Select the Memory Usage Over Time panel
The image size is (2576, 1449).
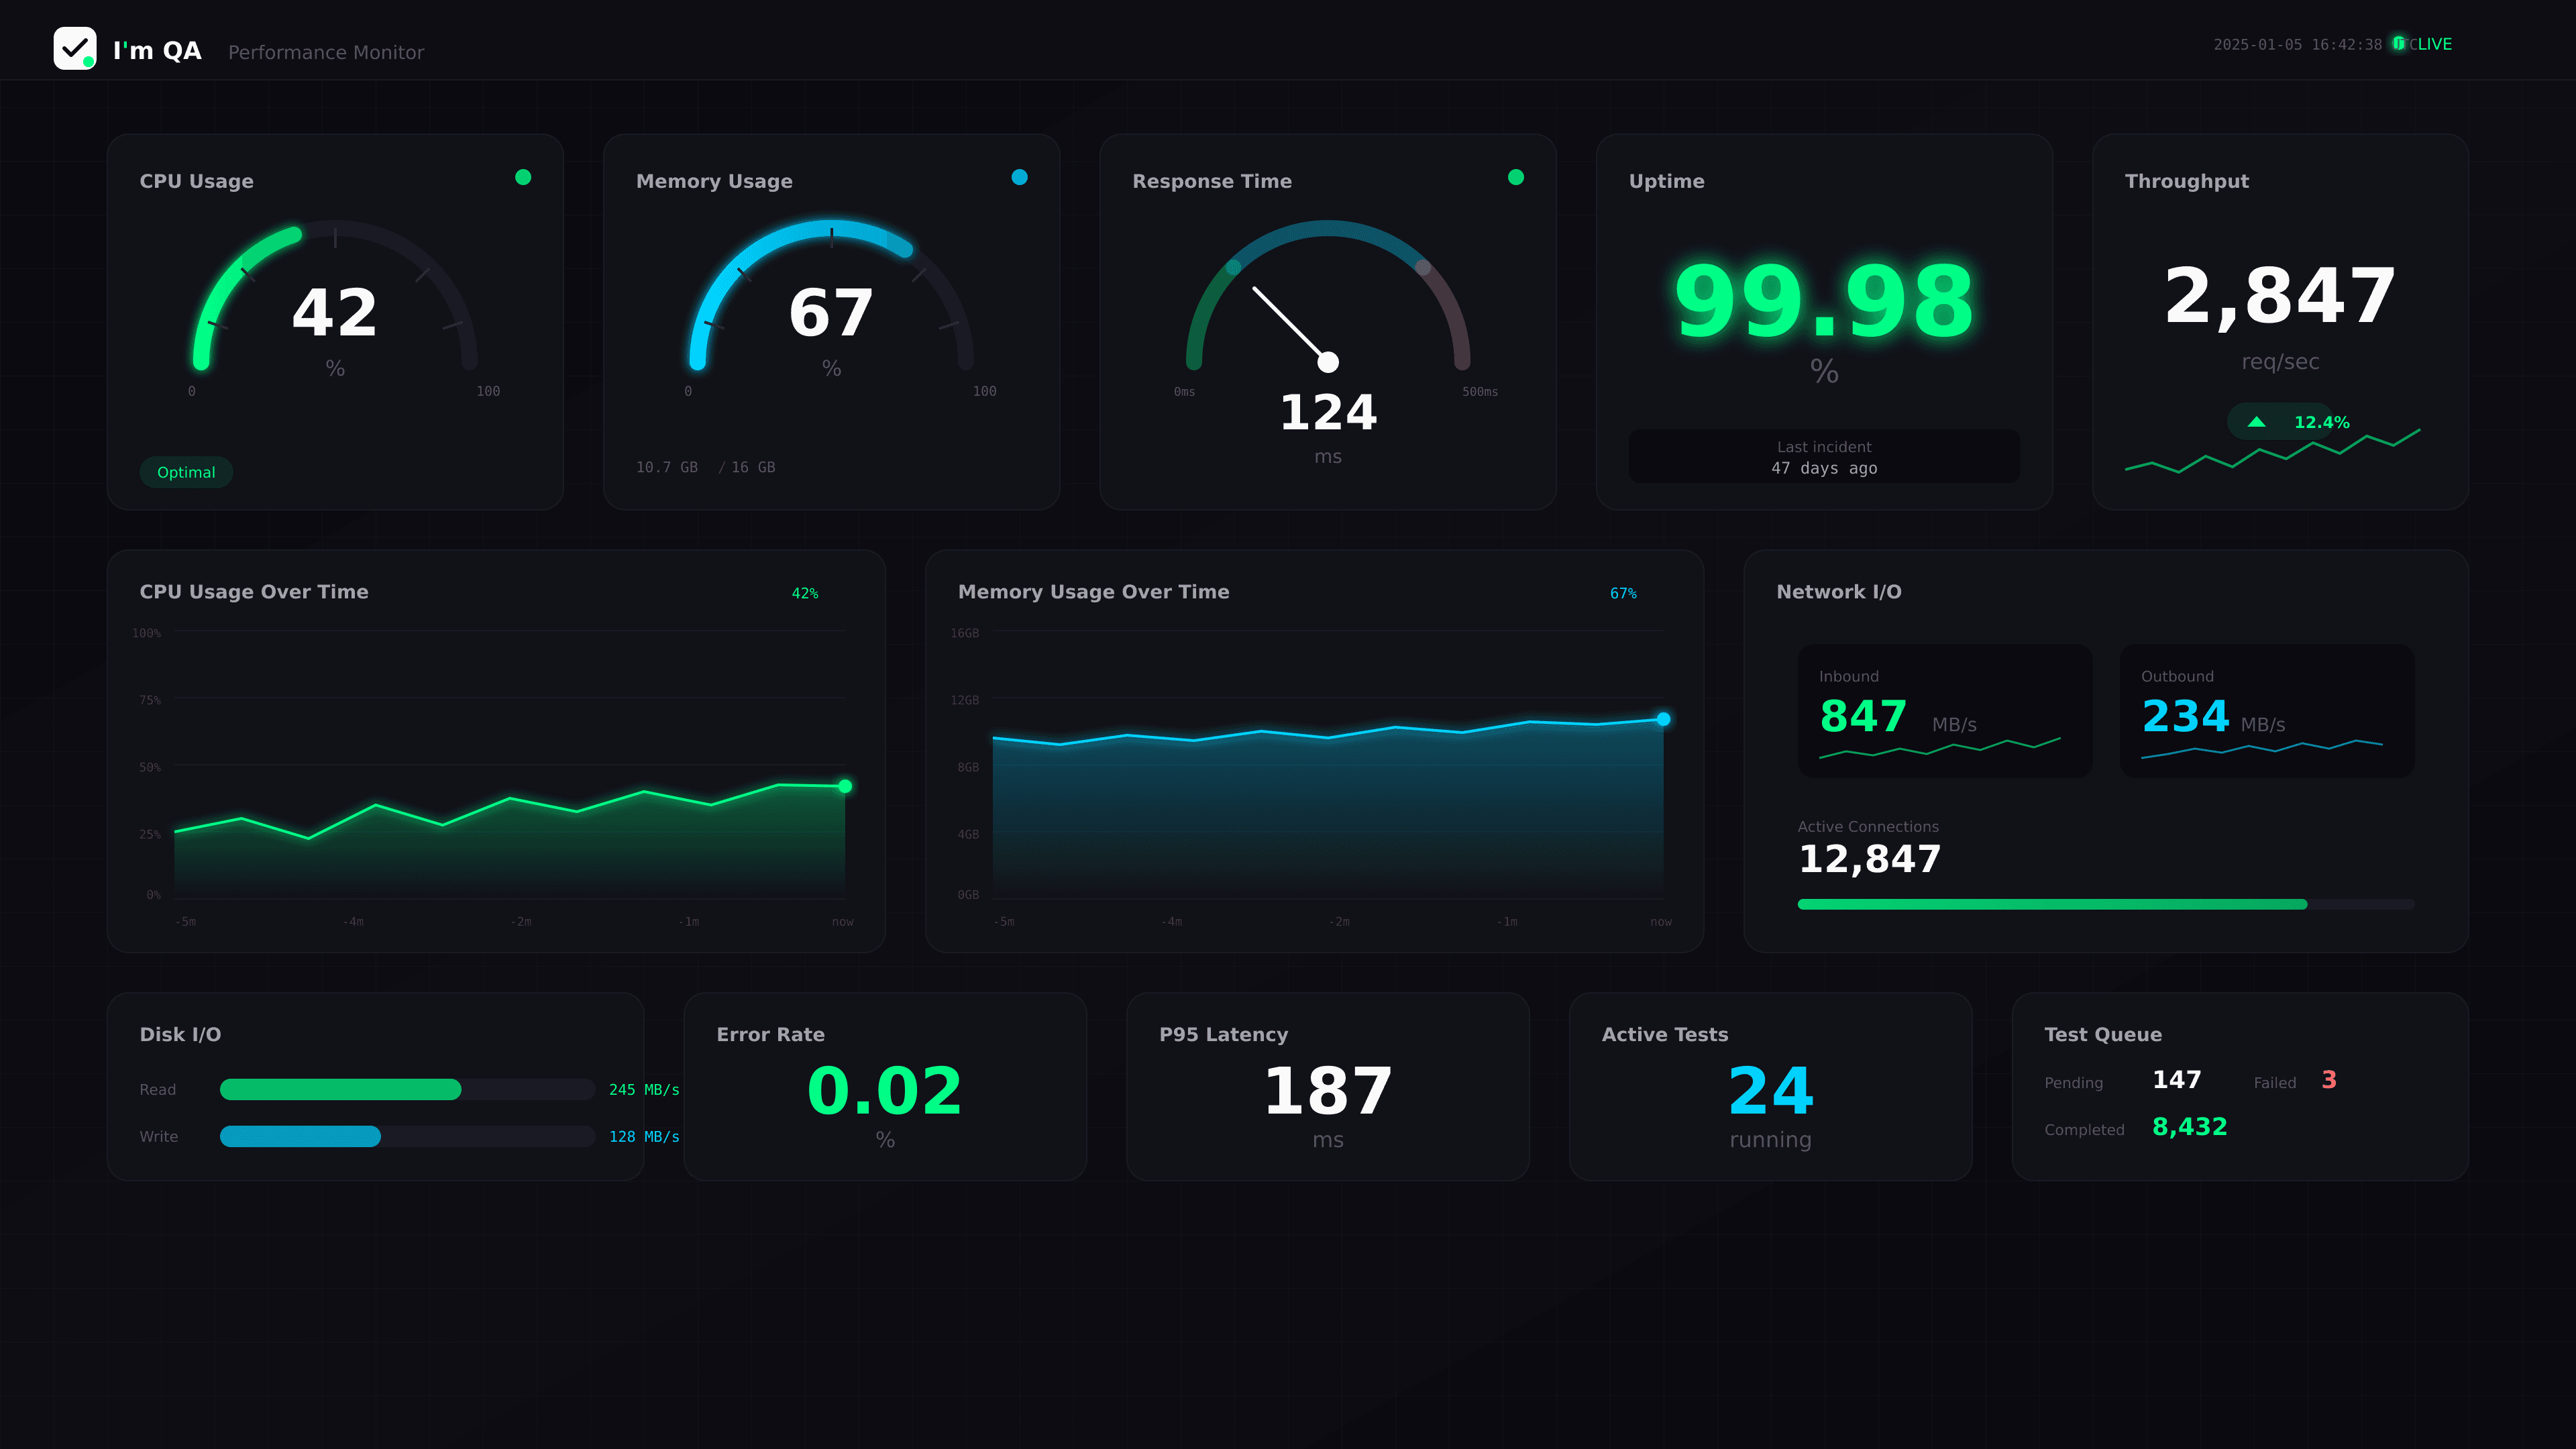1094,592
